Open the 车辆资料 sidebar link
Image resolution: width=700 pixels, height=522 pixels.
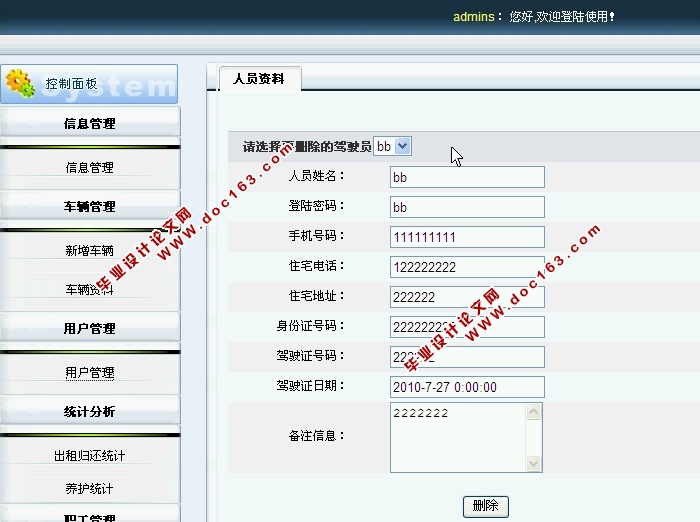[90, 289]
